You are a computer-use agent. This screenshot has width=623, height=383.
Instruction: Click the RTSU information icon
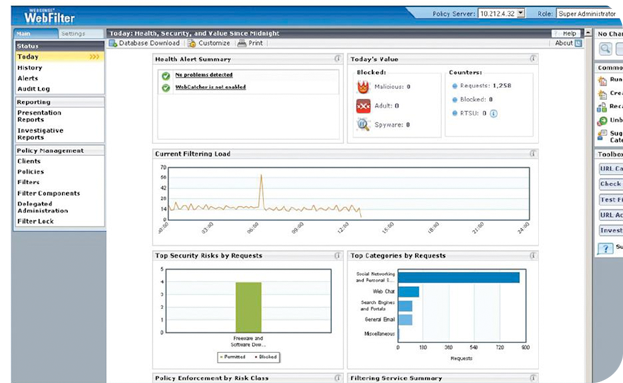[493, 114]
